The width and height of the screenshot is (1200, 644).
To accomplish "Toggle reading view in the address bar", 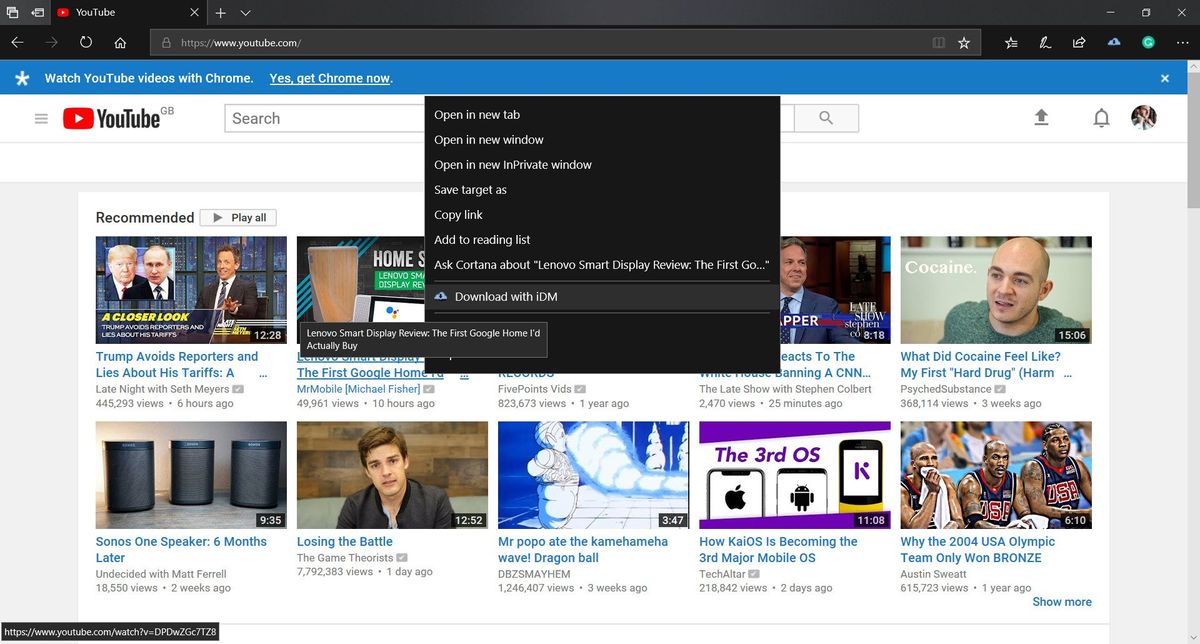I will 938,42.
